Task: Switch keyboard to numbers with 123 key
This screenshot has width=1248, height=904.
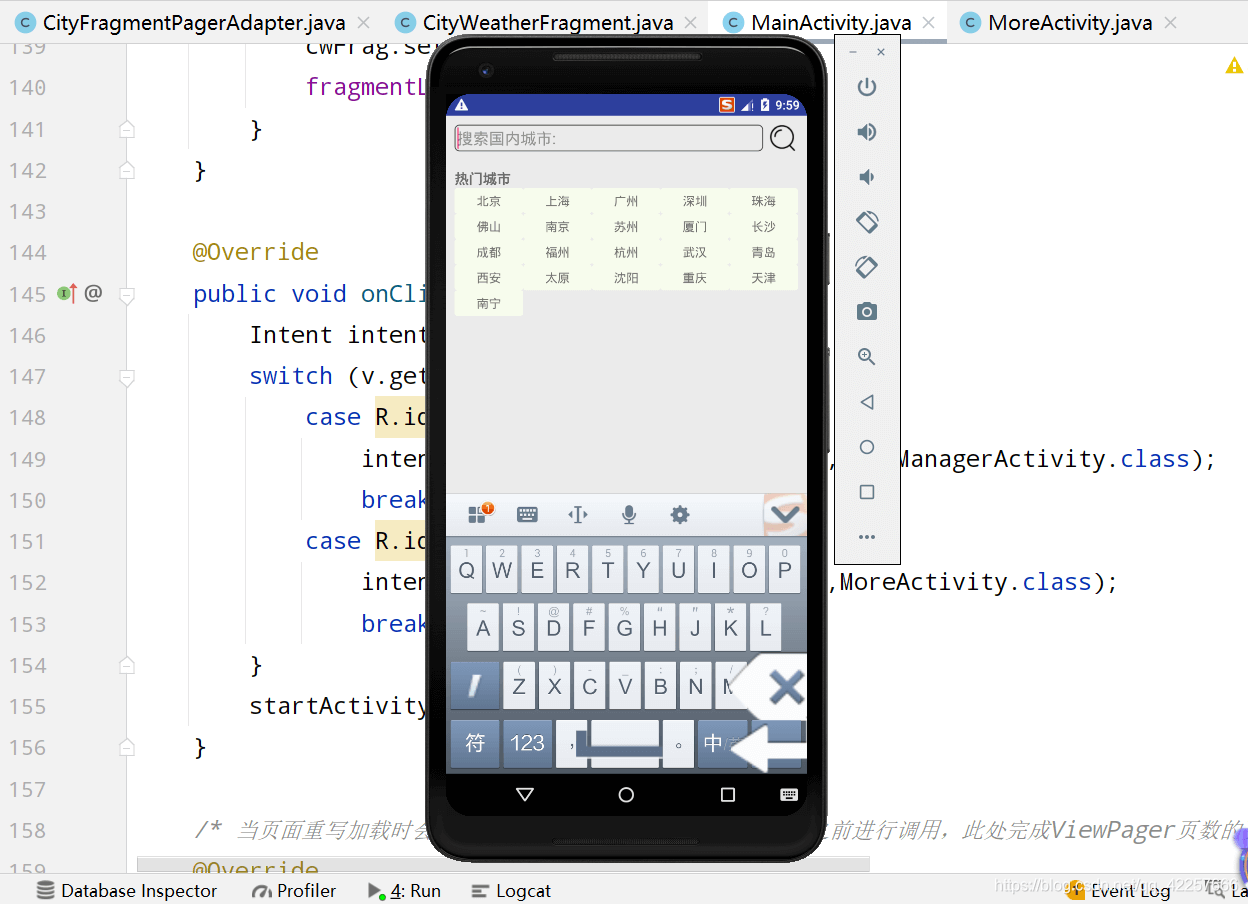Action: [527, 743]
